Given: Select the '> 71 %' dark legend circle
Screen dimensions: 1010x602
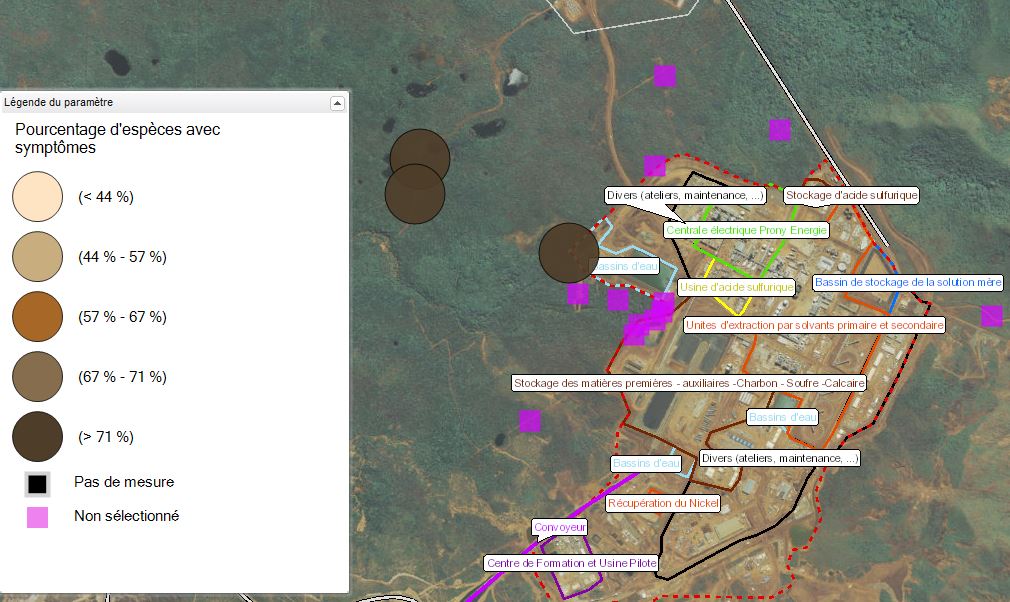Looking at the screenshot, I should point(38,437).
